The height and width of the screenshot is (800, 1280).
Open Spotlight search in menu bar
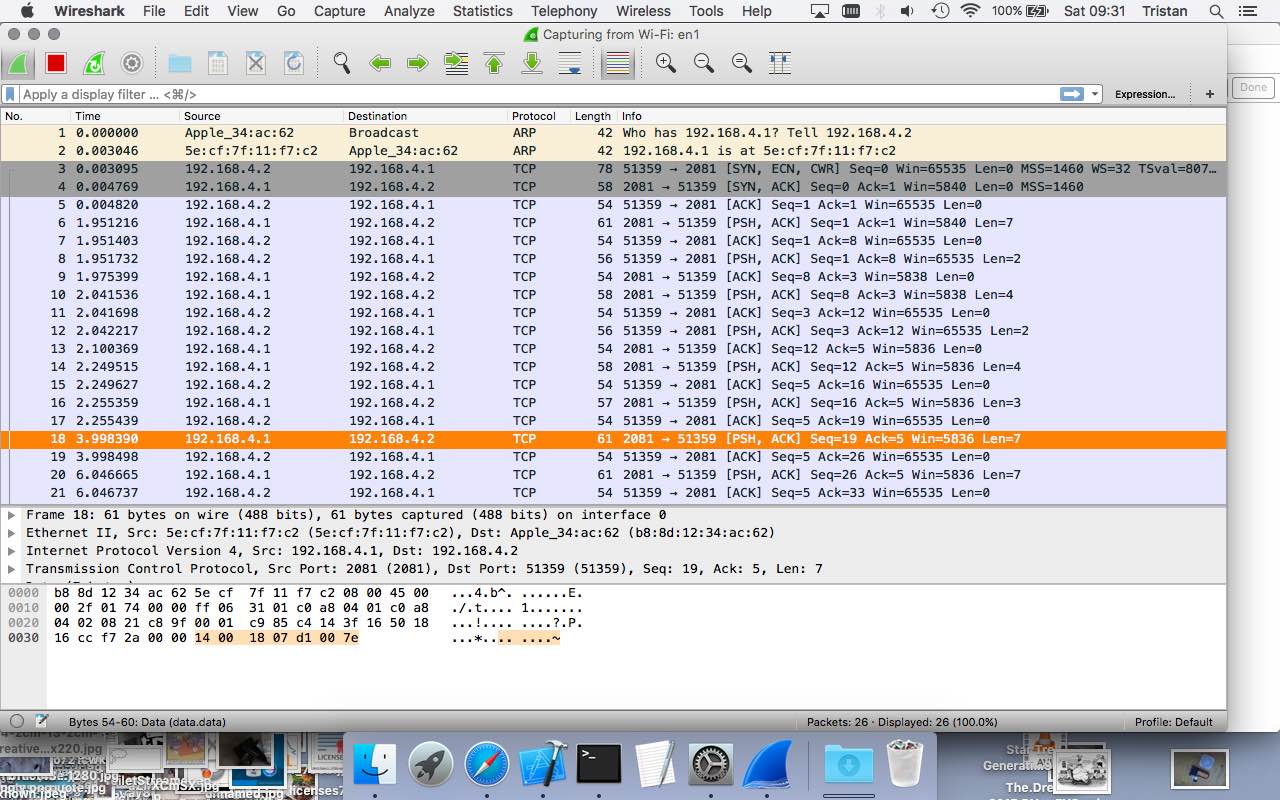coord(1216,11)
